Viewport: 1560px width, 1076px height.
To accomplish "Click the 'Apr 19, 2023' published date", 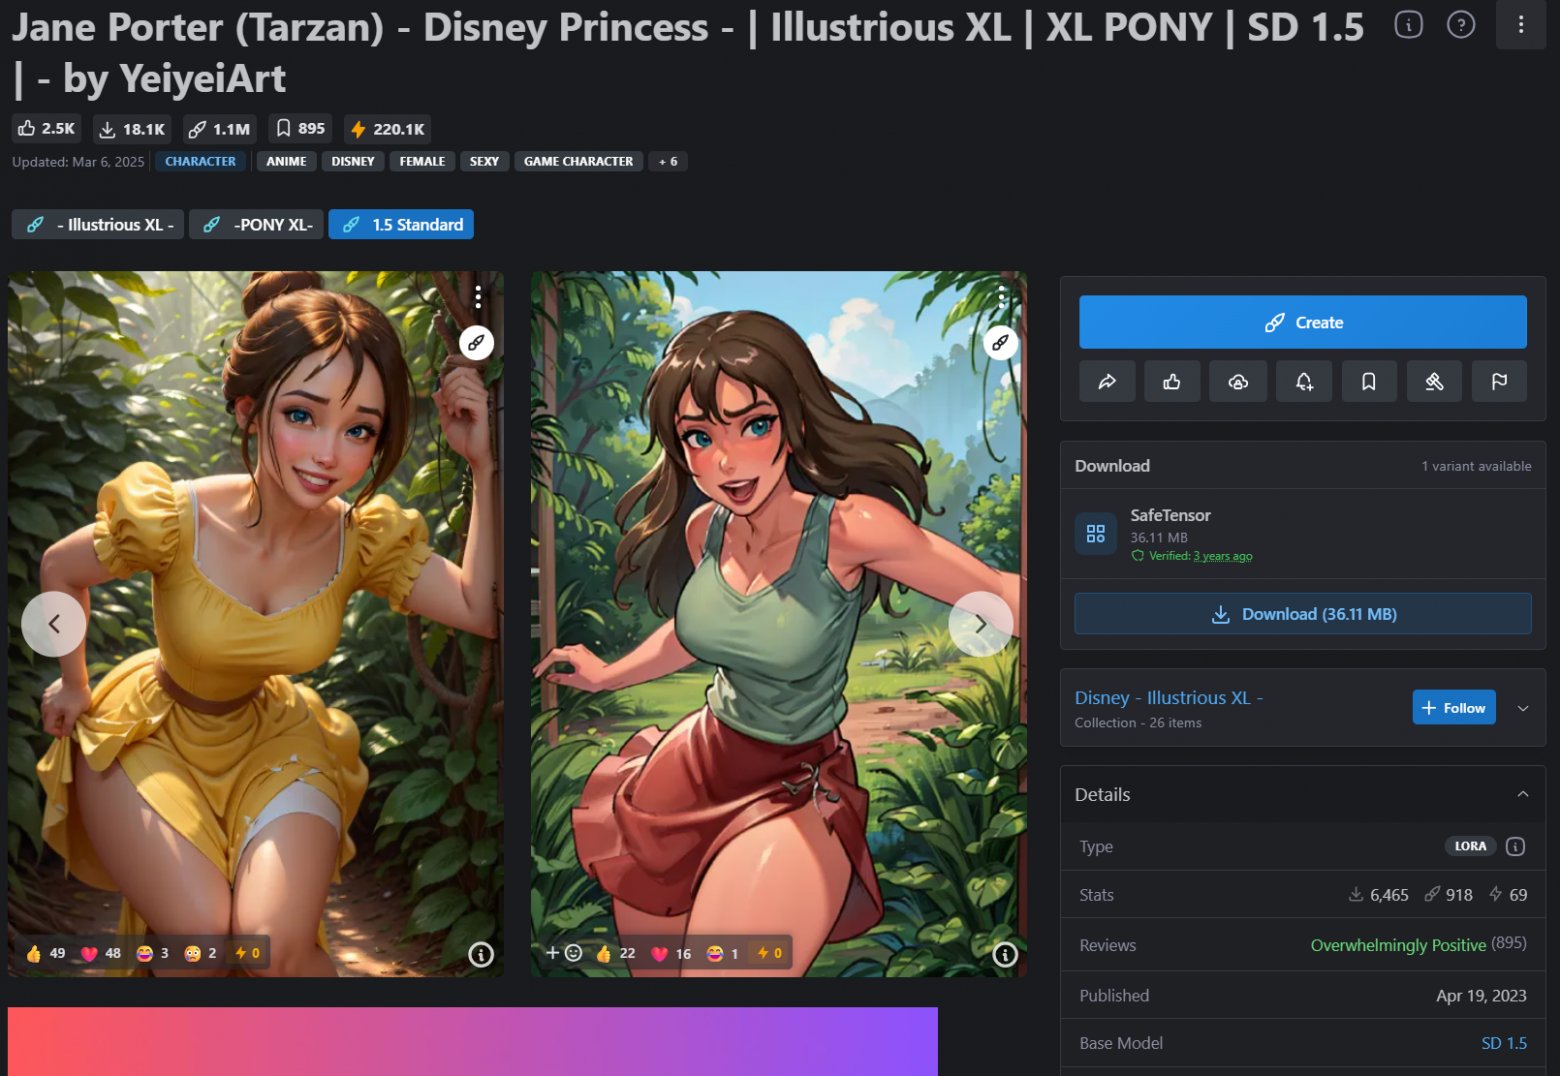I will pyautogui.click(x=1481, y=996).
